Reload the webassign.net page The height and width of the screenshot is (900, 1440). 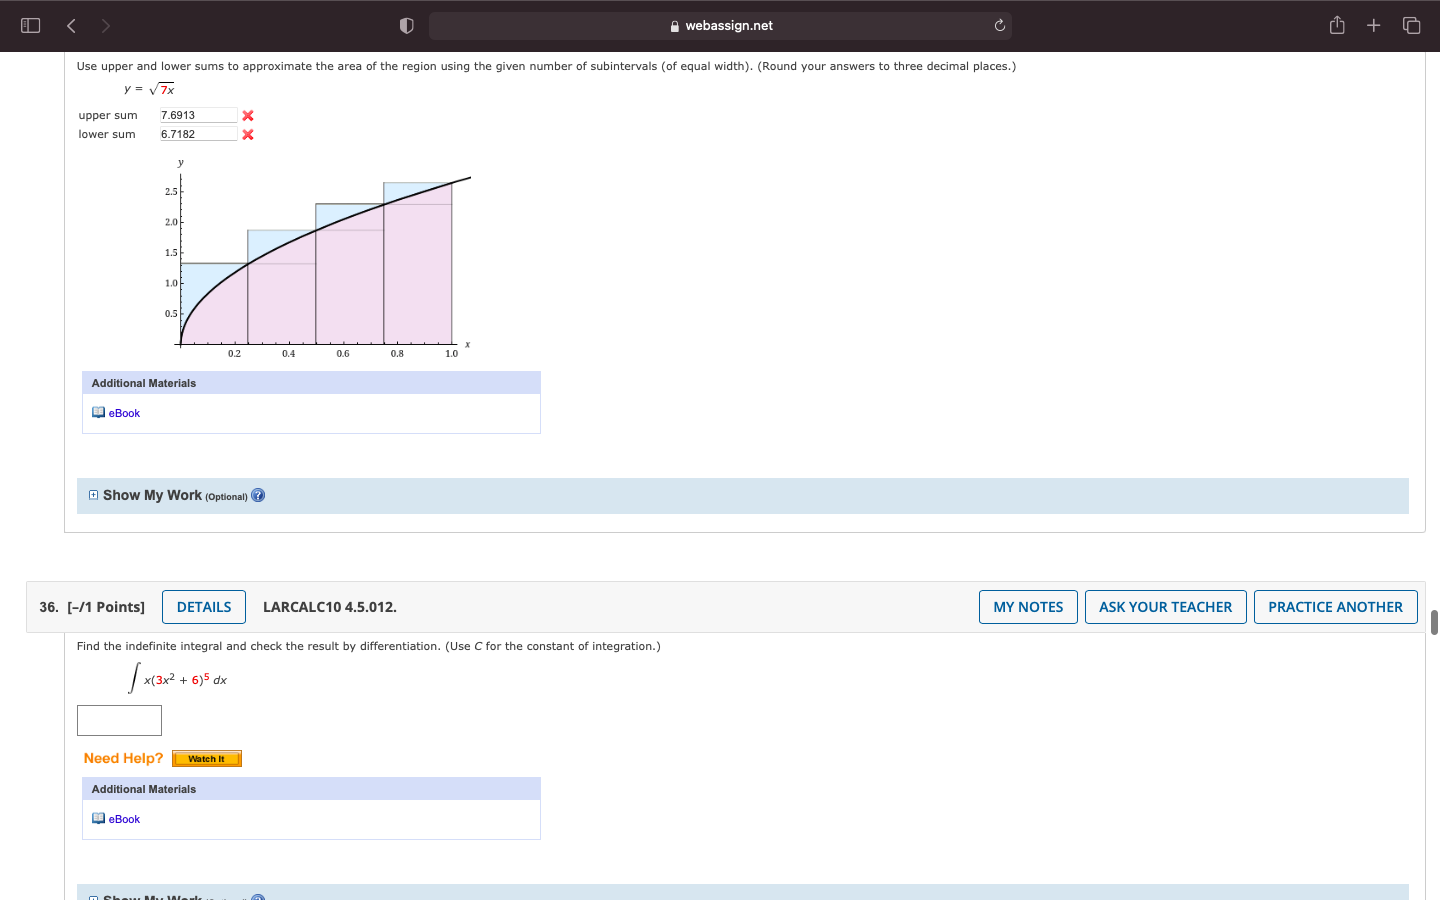[999, 25]
